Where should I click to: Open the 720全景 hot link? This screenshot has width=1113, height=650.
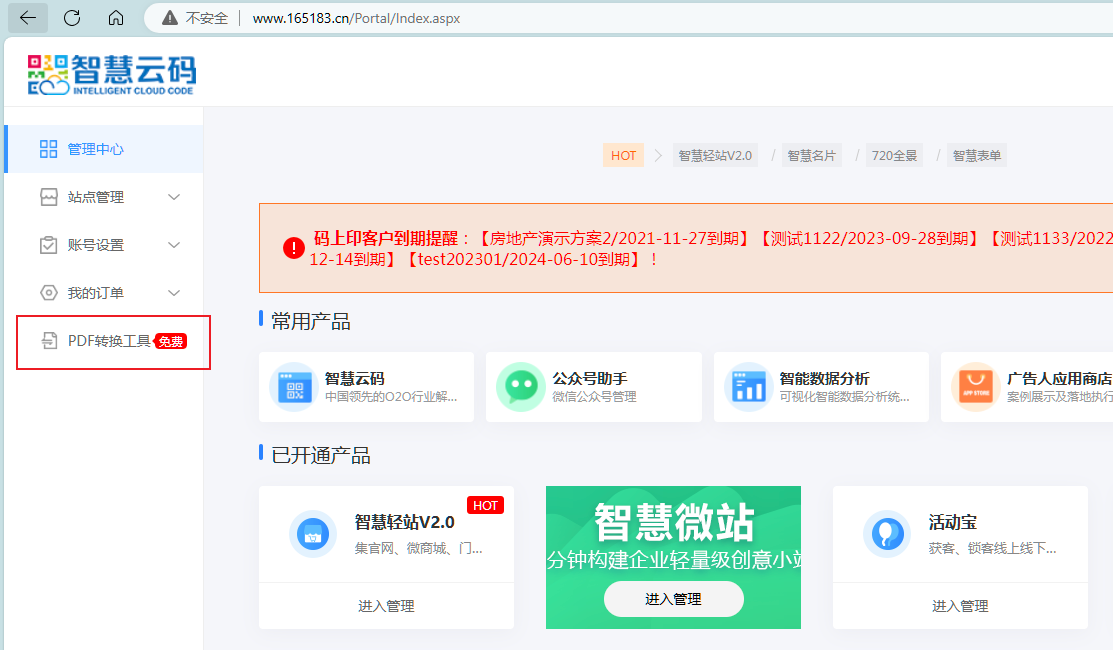[x=894, y=155]
